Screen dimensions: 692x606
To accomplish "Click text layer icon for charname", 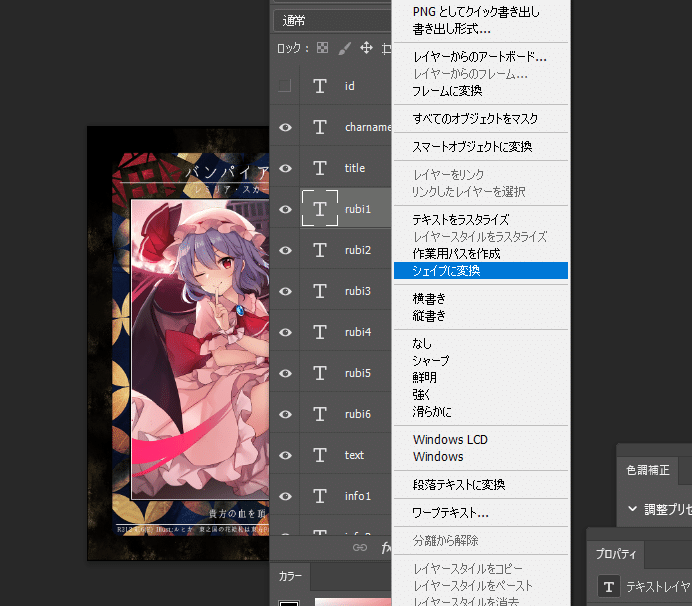I will coord(320,127).
